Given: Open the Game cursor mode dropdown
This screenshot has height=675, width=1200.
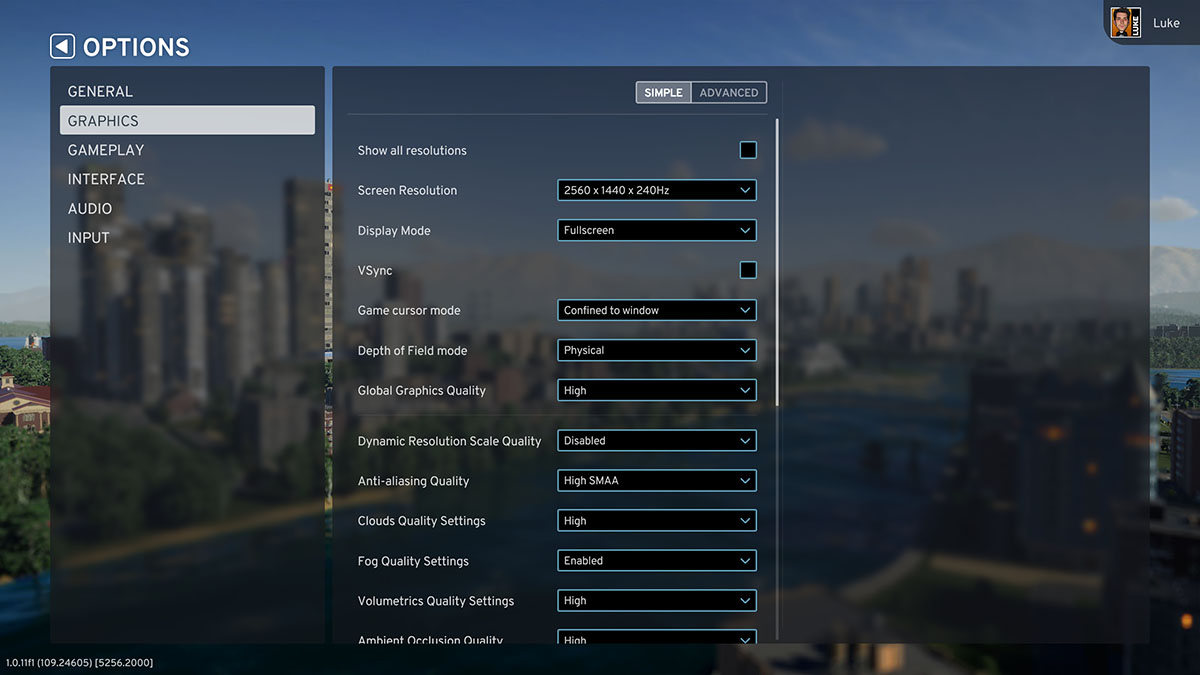Looking at the screenshot, I should pyautogui.click(x=656, y=310).
